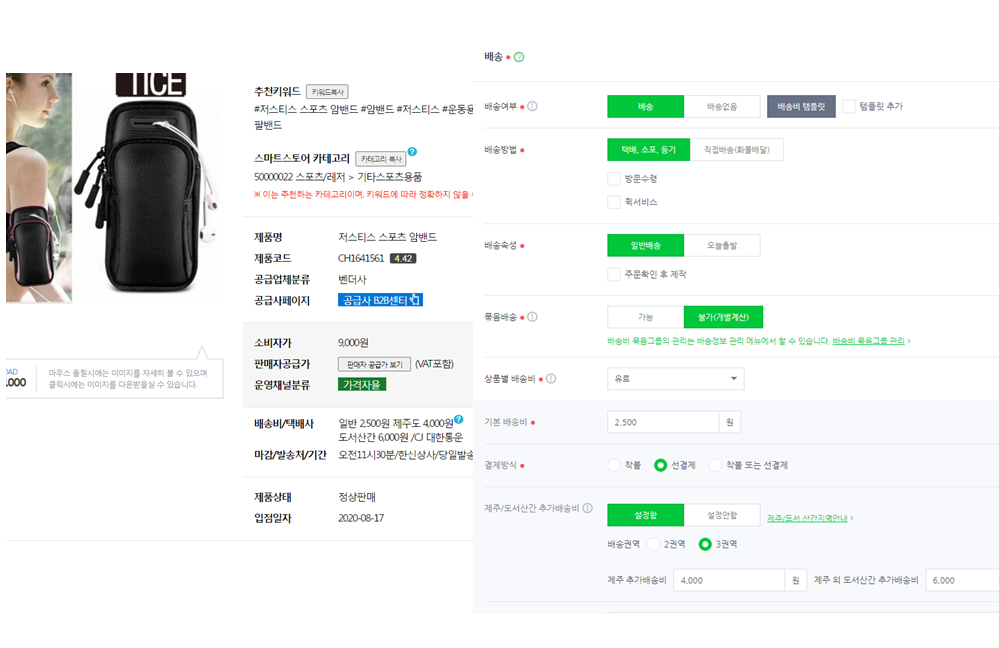Select 택배, 소포, 등기 delivery method
The image size is (999, 648).
649,150
